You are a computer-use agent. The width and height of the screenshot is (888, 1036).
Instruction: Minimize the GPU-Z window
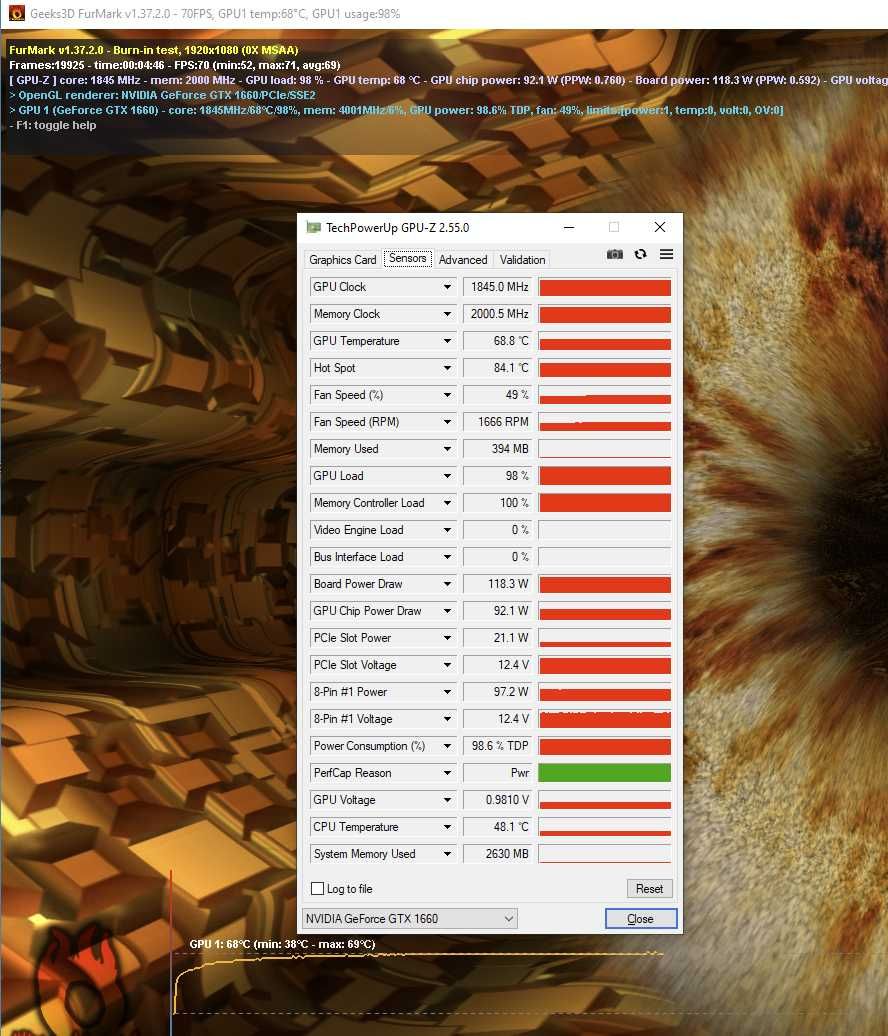(569, 227)
